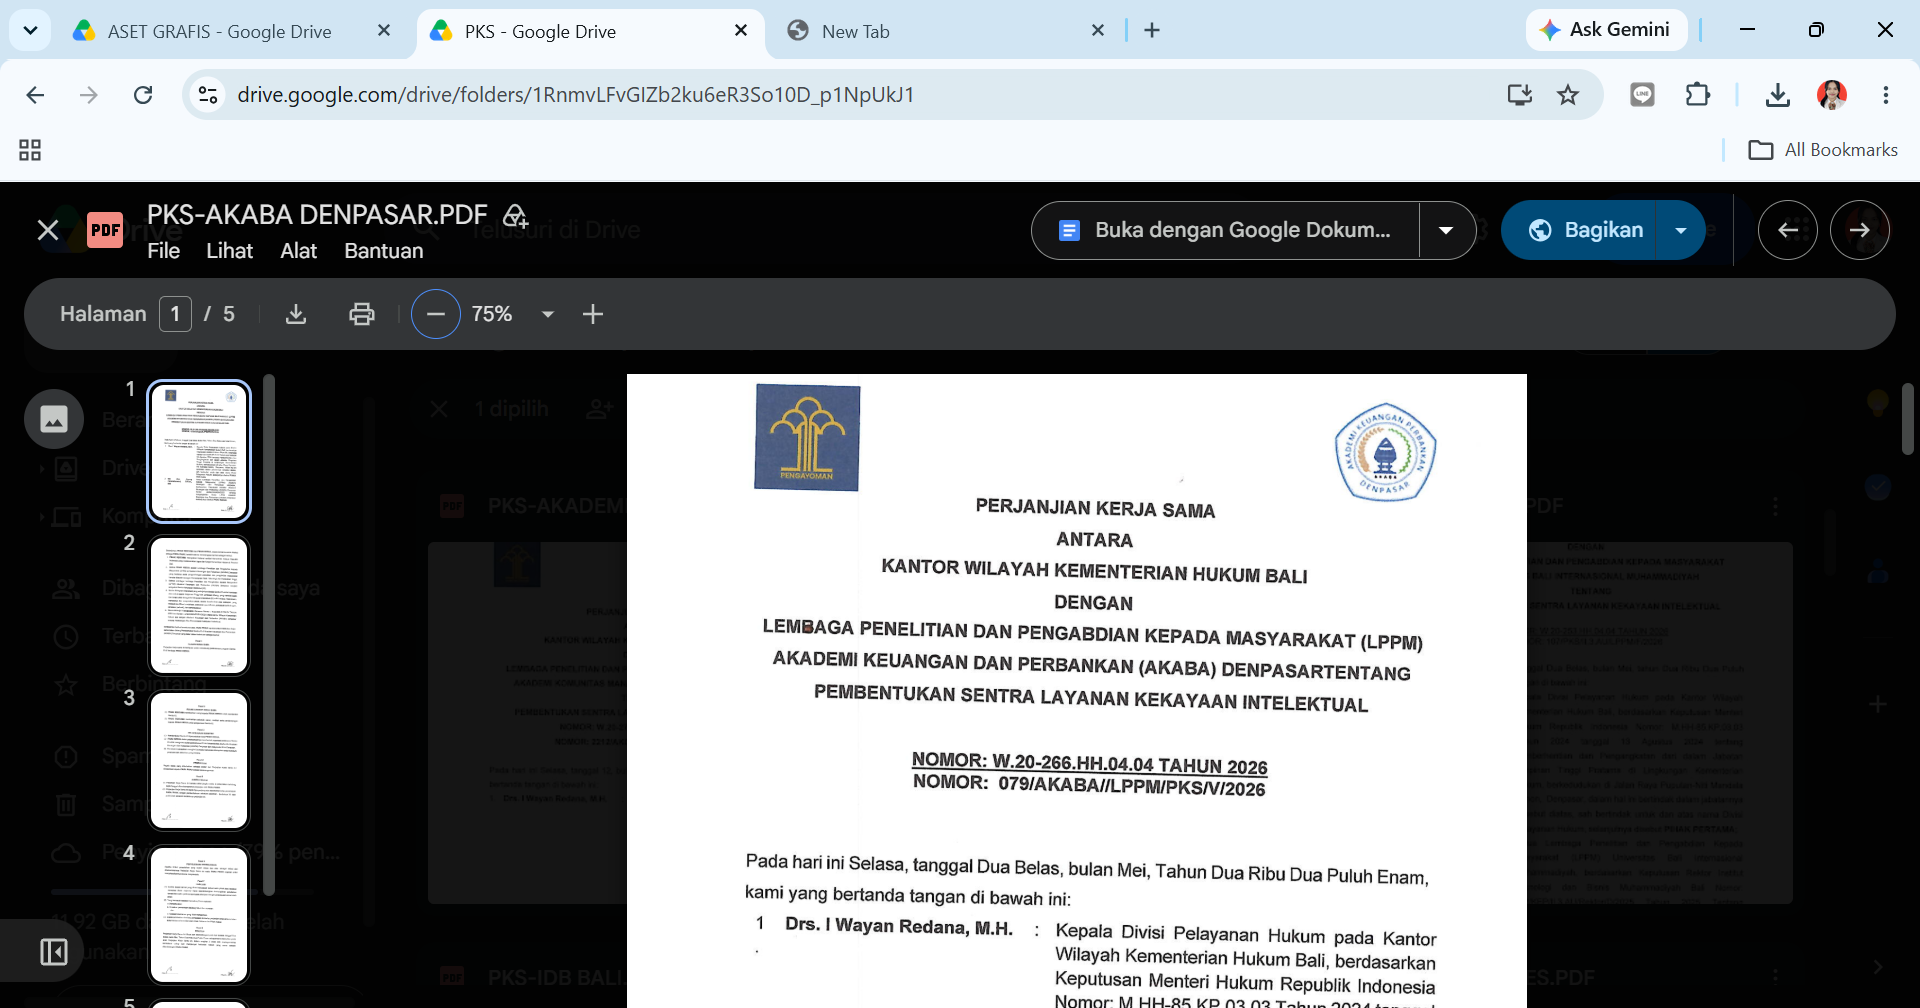Click the PDF file type icon
The width and height of the screenshot is (1920, 1008).
click(105, 230)
